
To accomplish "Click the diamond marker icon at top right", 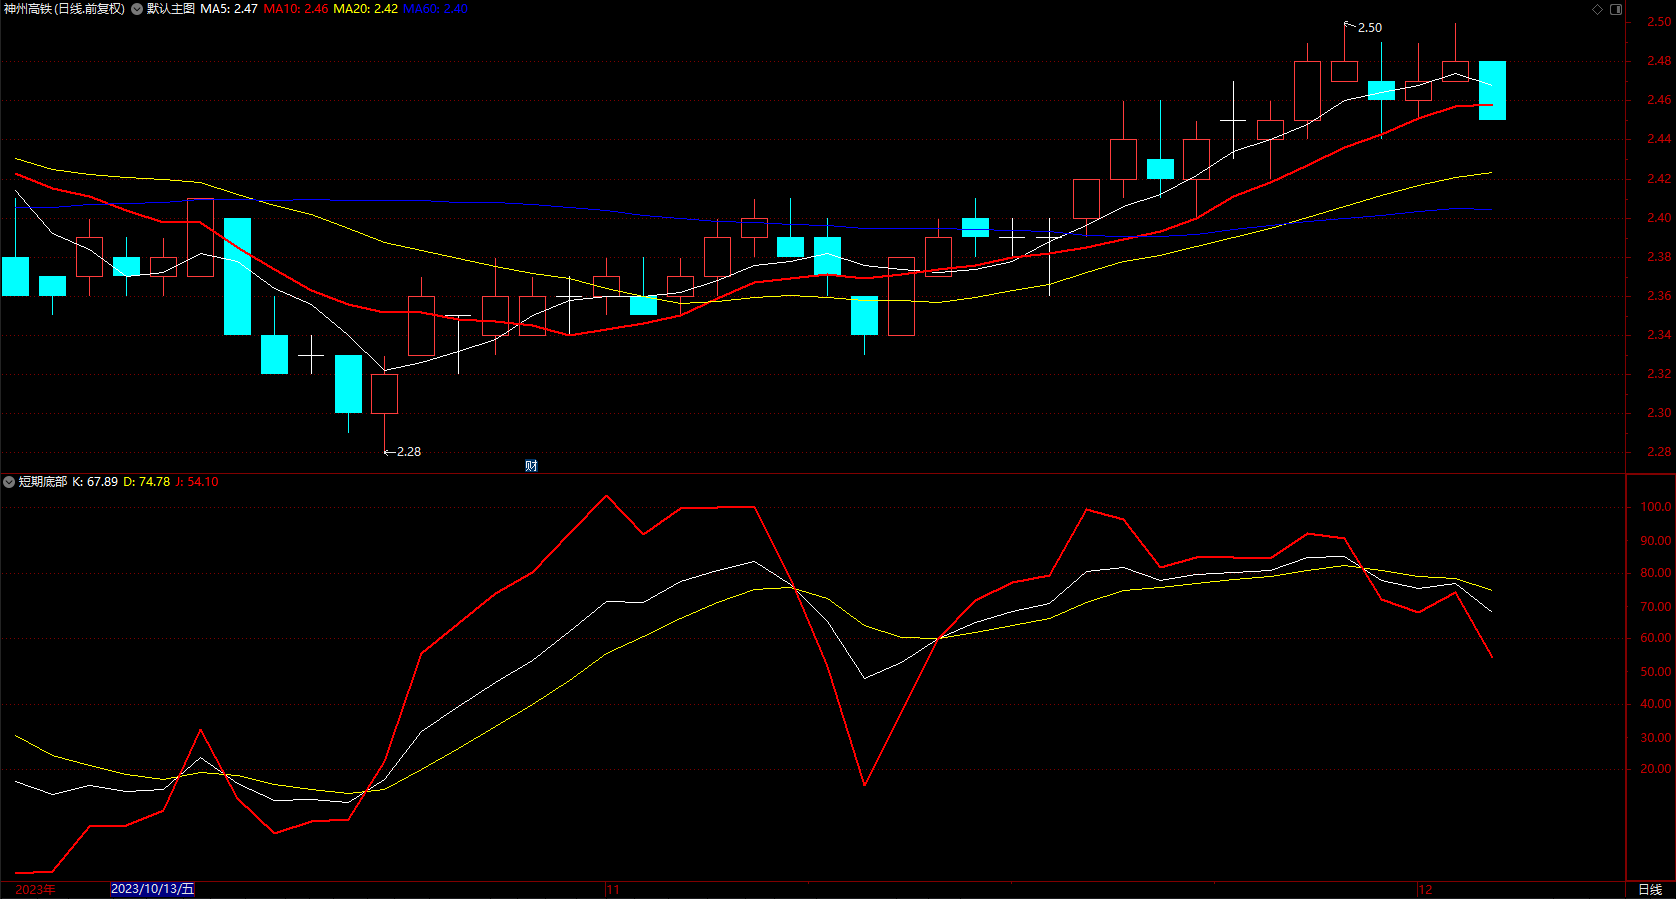I will point(1597,9).
